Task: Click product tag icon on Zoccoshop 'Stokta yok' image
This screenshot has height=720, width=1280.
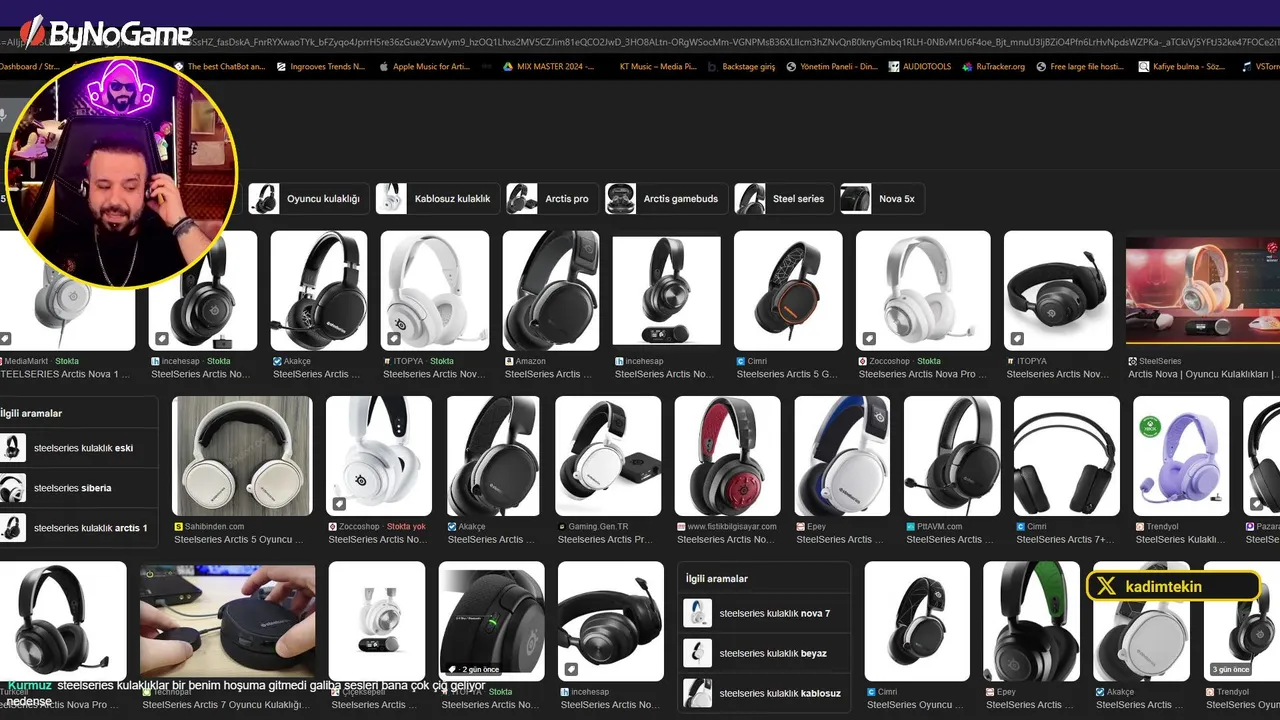Action: point(341,503)
